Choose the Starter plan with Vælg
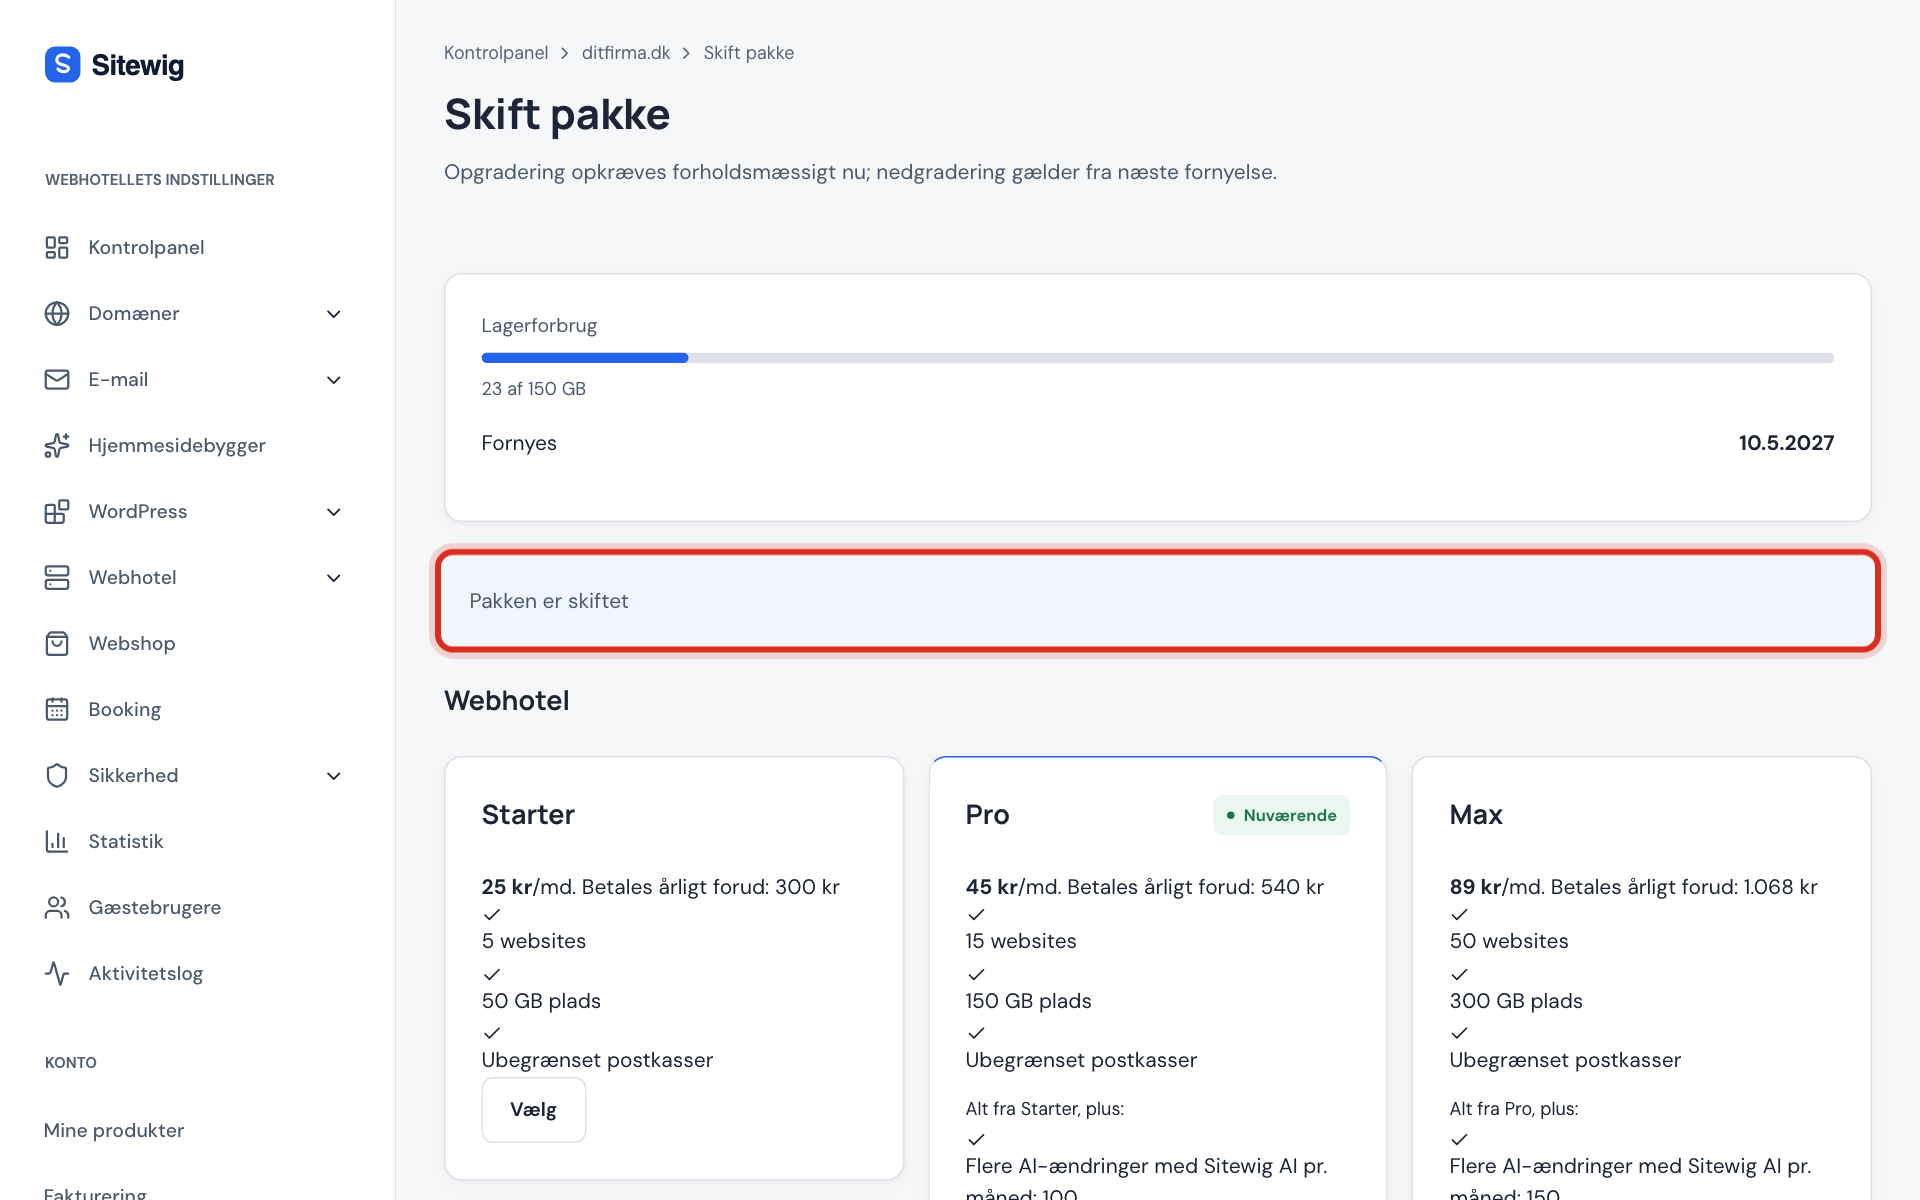Viewport: 1920px width, 1200px height. (x=533, y=1110)
